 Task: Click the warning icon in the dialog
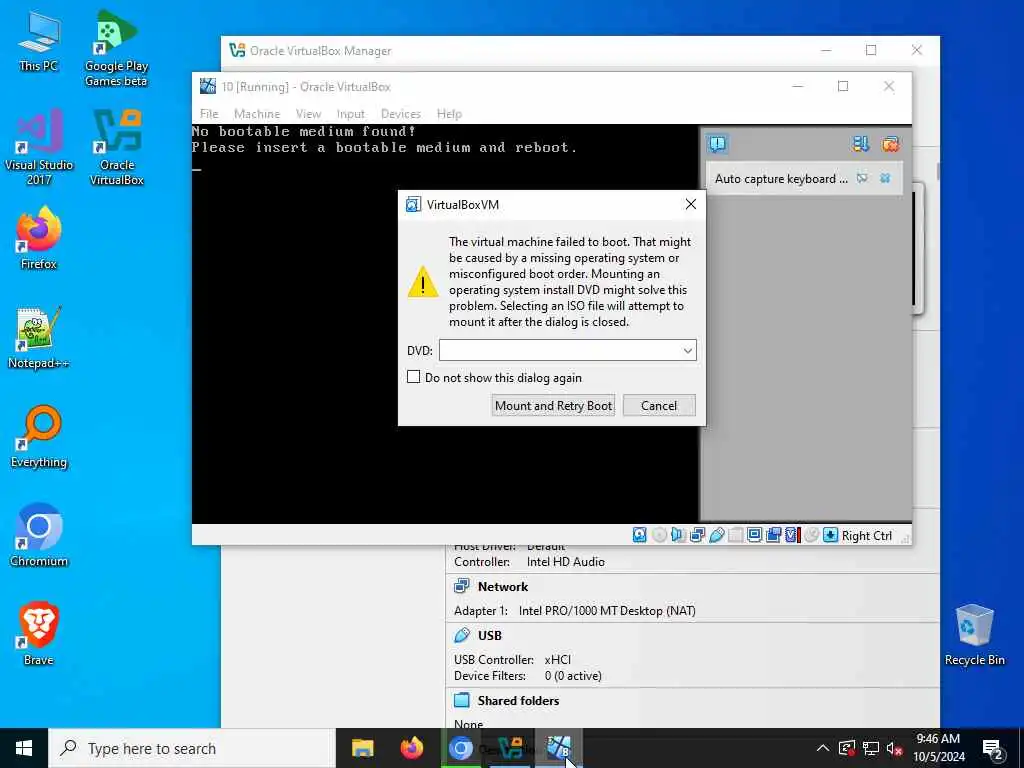click(x=423, y=281)
